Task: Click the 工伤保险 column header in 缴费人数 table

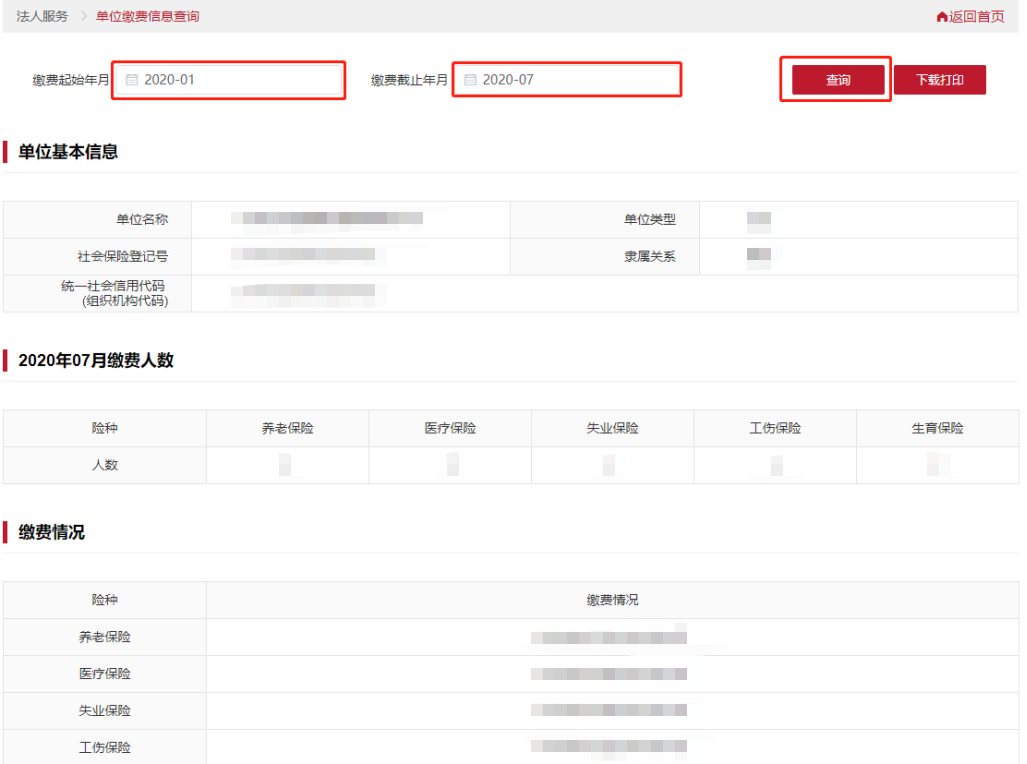Action: coord(775,428)
